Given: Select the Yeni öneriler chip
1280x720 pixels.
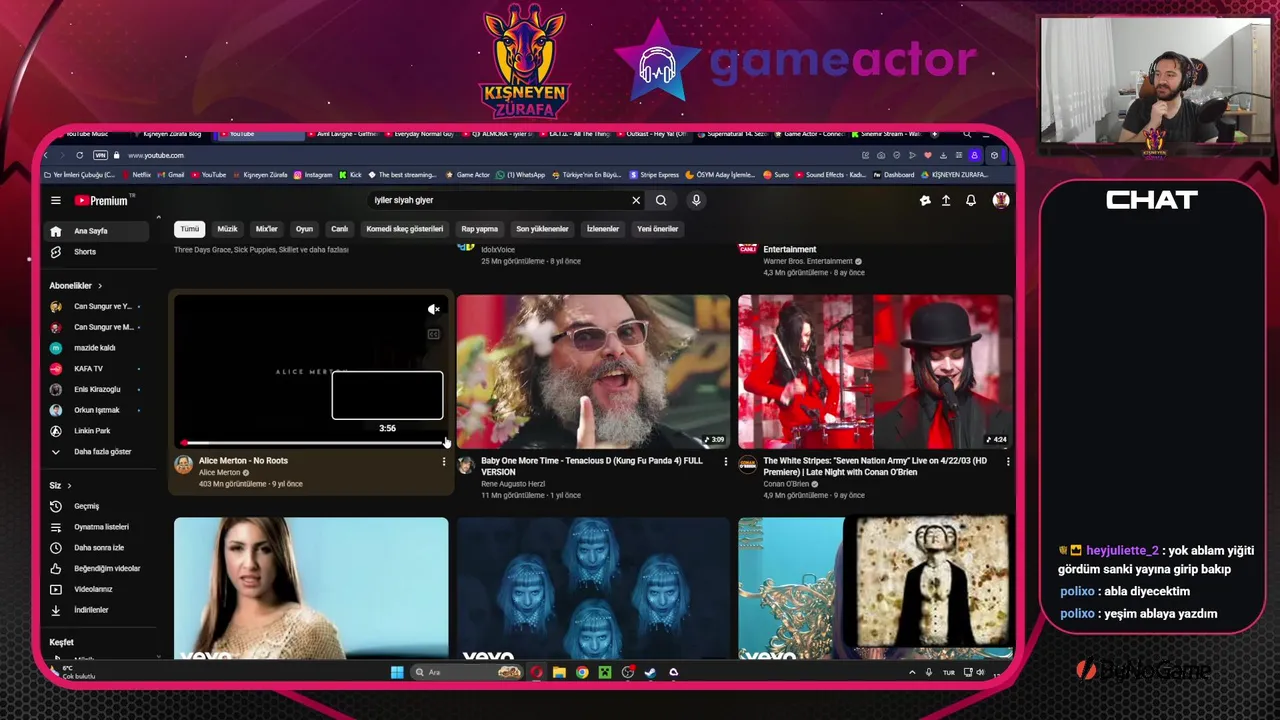Looking at the screenshot, I should [x=658, y=229].
